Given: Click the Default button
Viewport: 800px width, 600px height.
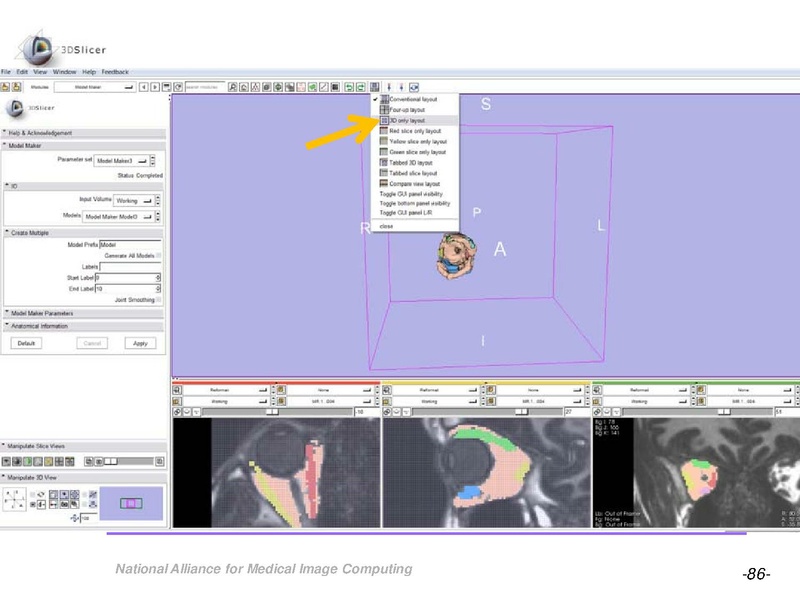Looking at the screenshot, I should click(26, 343).
